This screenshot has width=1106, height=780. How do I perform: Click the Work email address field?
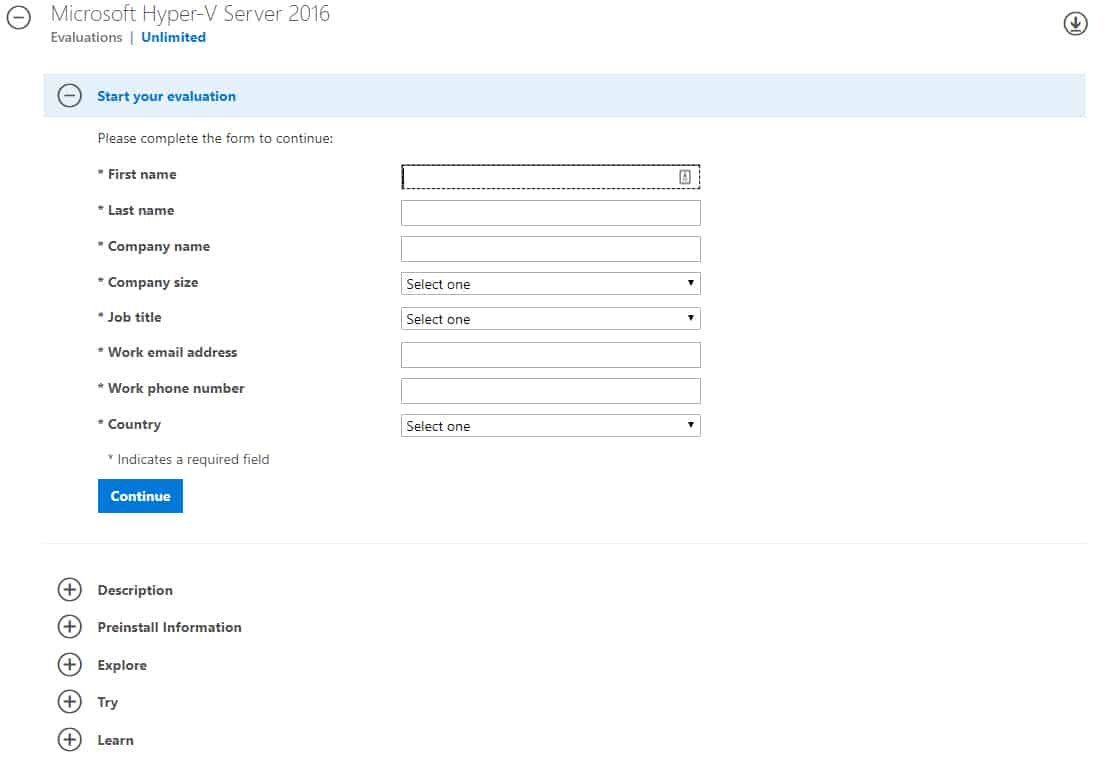click(x=550, y=355)
